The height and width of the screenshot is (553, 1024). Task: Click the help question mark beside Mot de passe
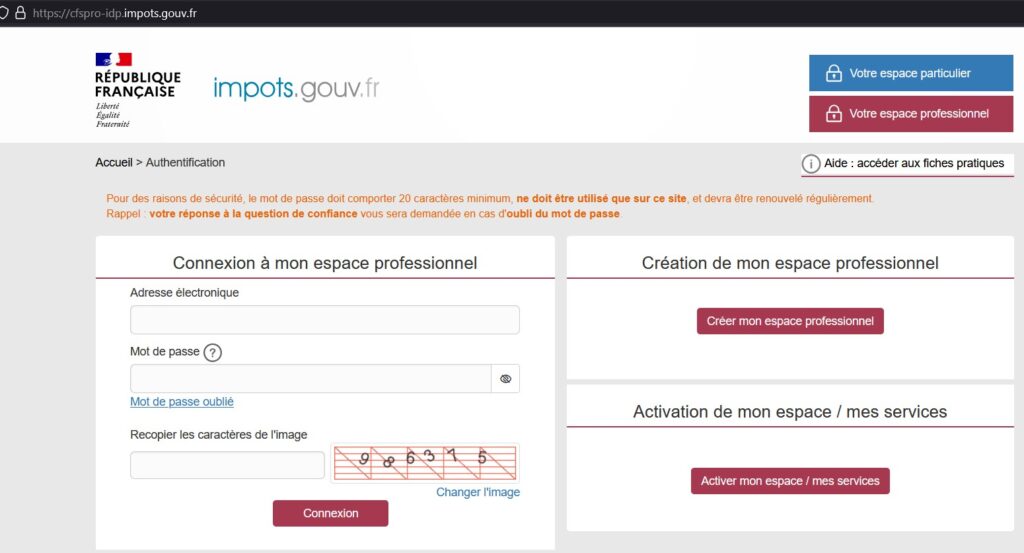212,353
